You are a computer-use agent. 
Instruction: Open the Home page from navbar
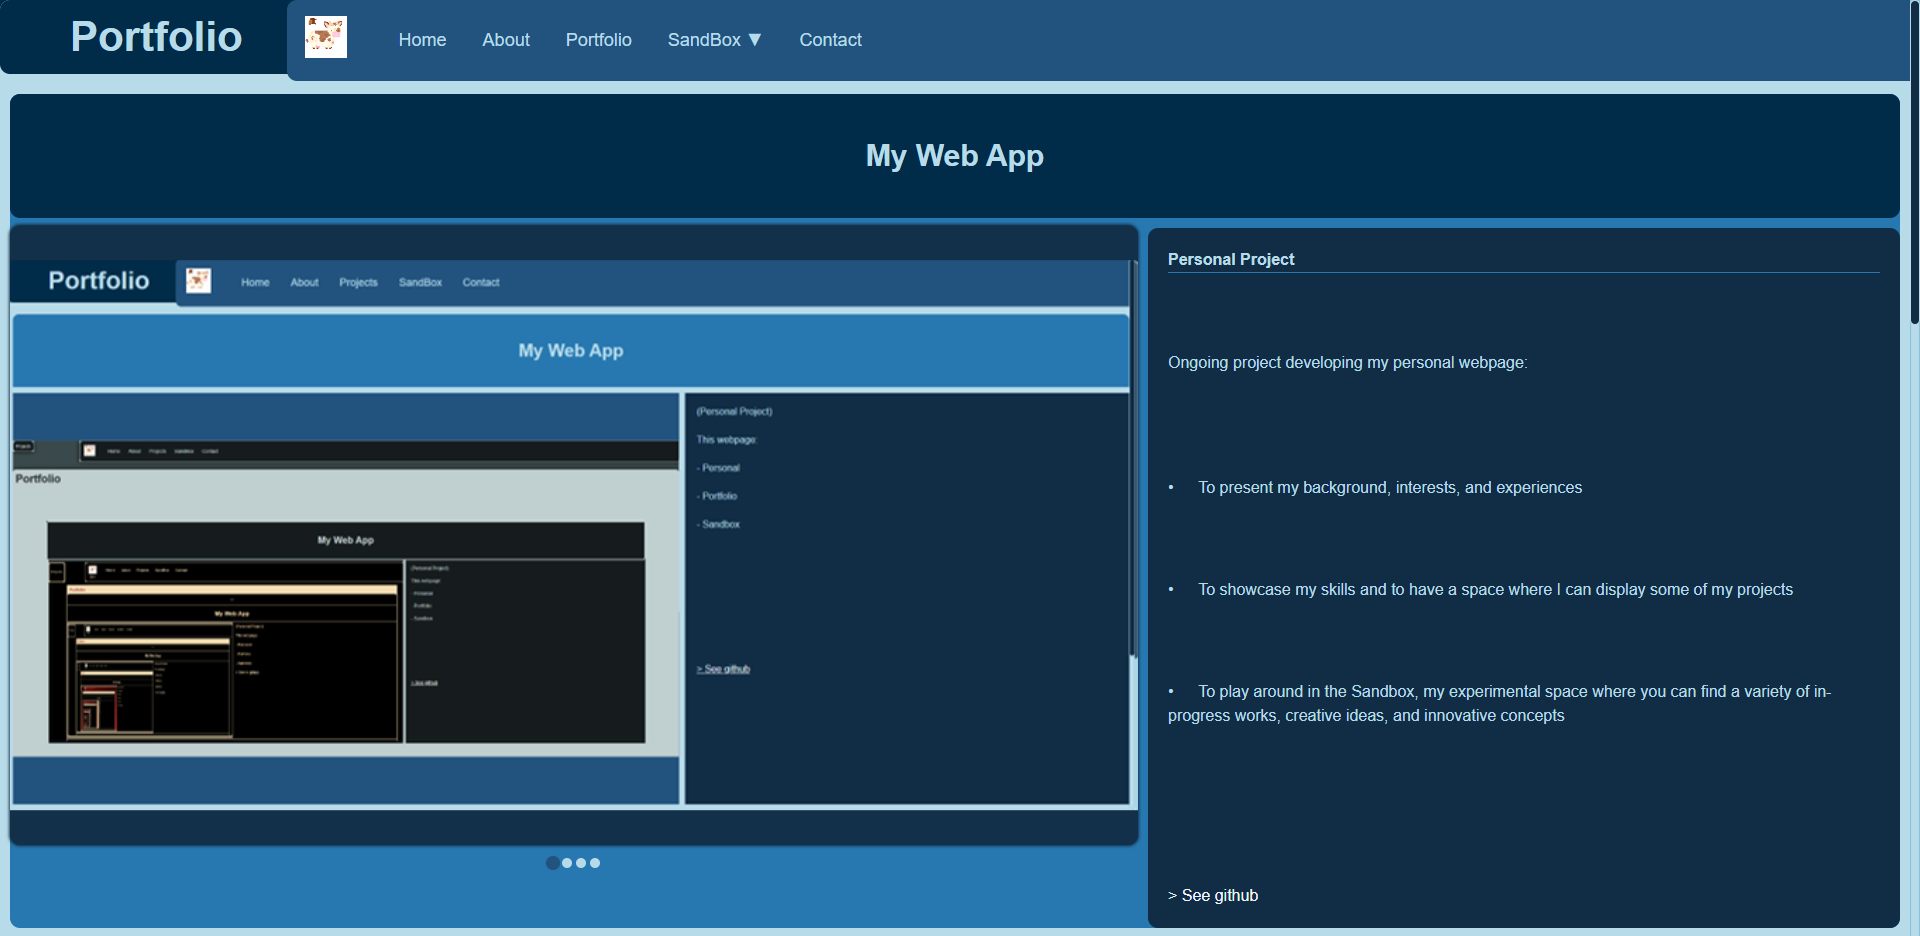(422, 40)
